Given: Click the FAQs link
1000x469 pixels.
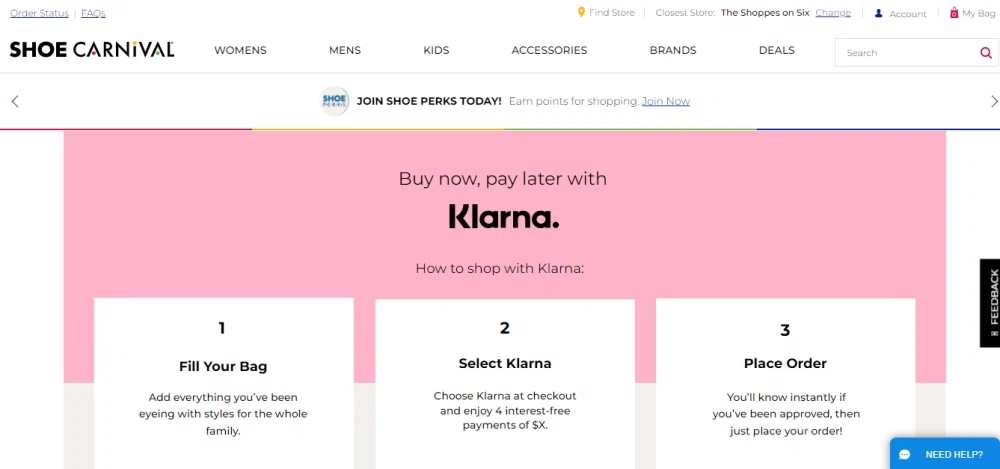Looking at the screenshot, I should point(93,13).
